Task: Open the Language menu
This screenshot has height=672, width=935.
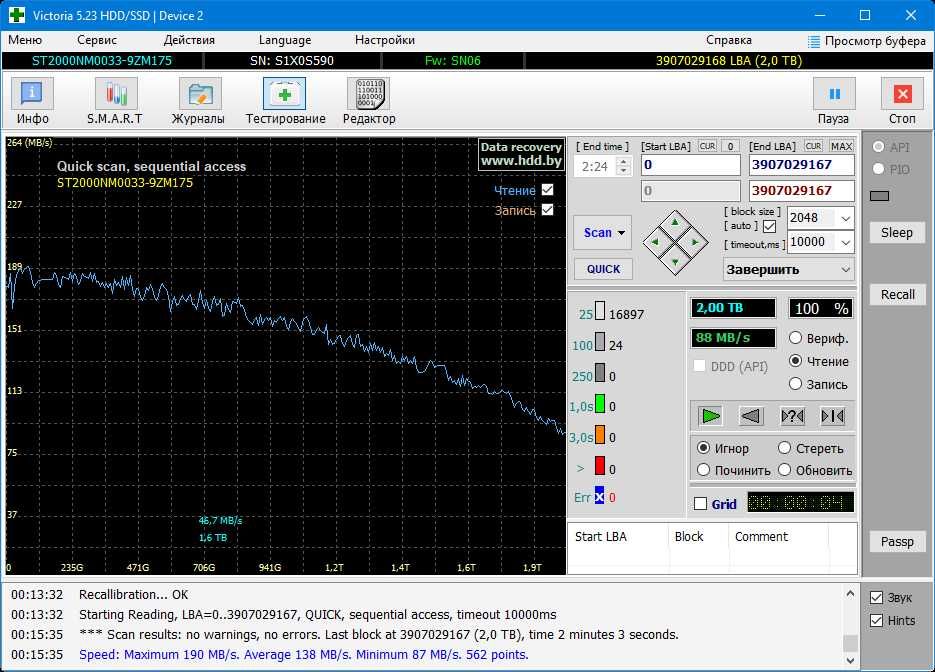Action: click(x=285, y=40)
